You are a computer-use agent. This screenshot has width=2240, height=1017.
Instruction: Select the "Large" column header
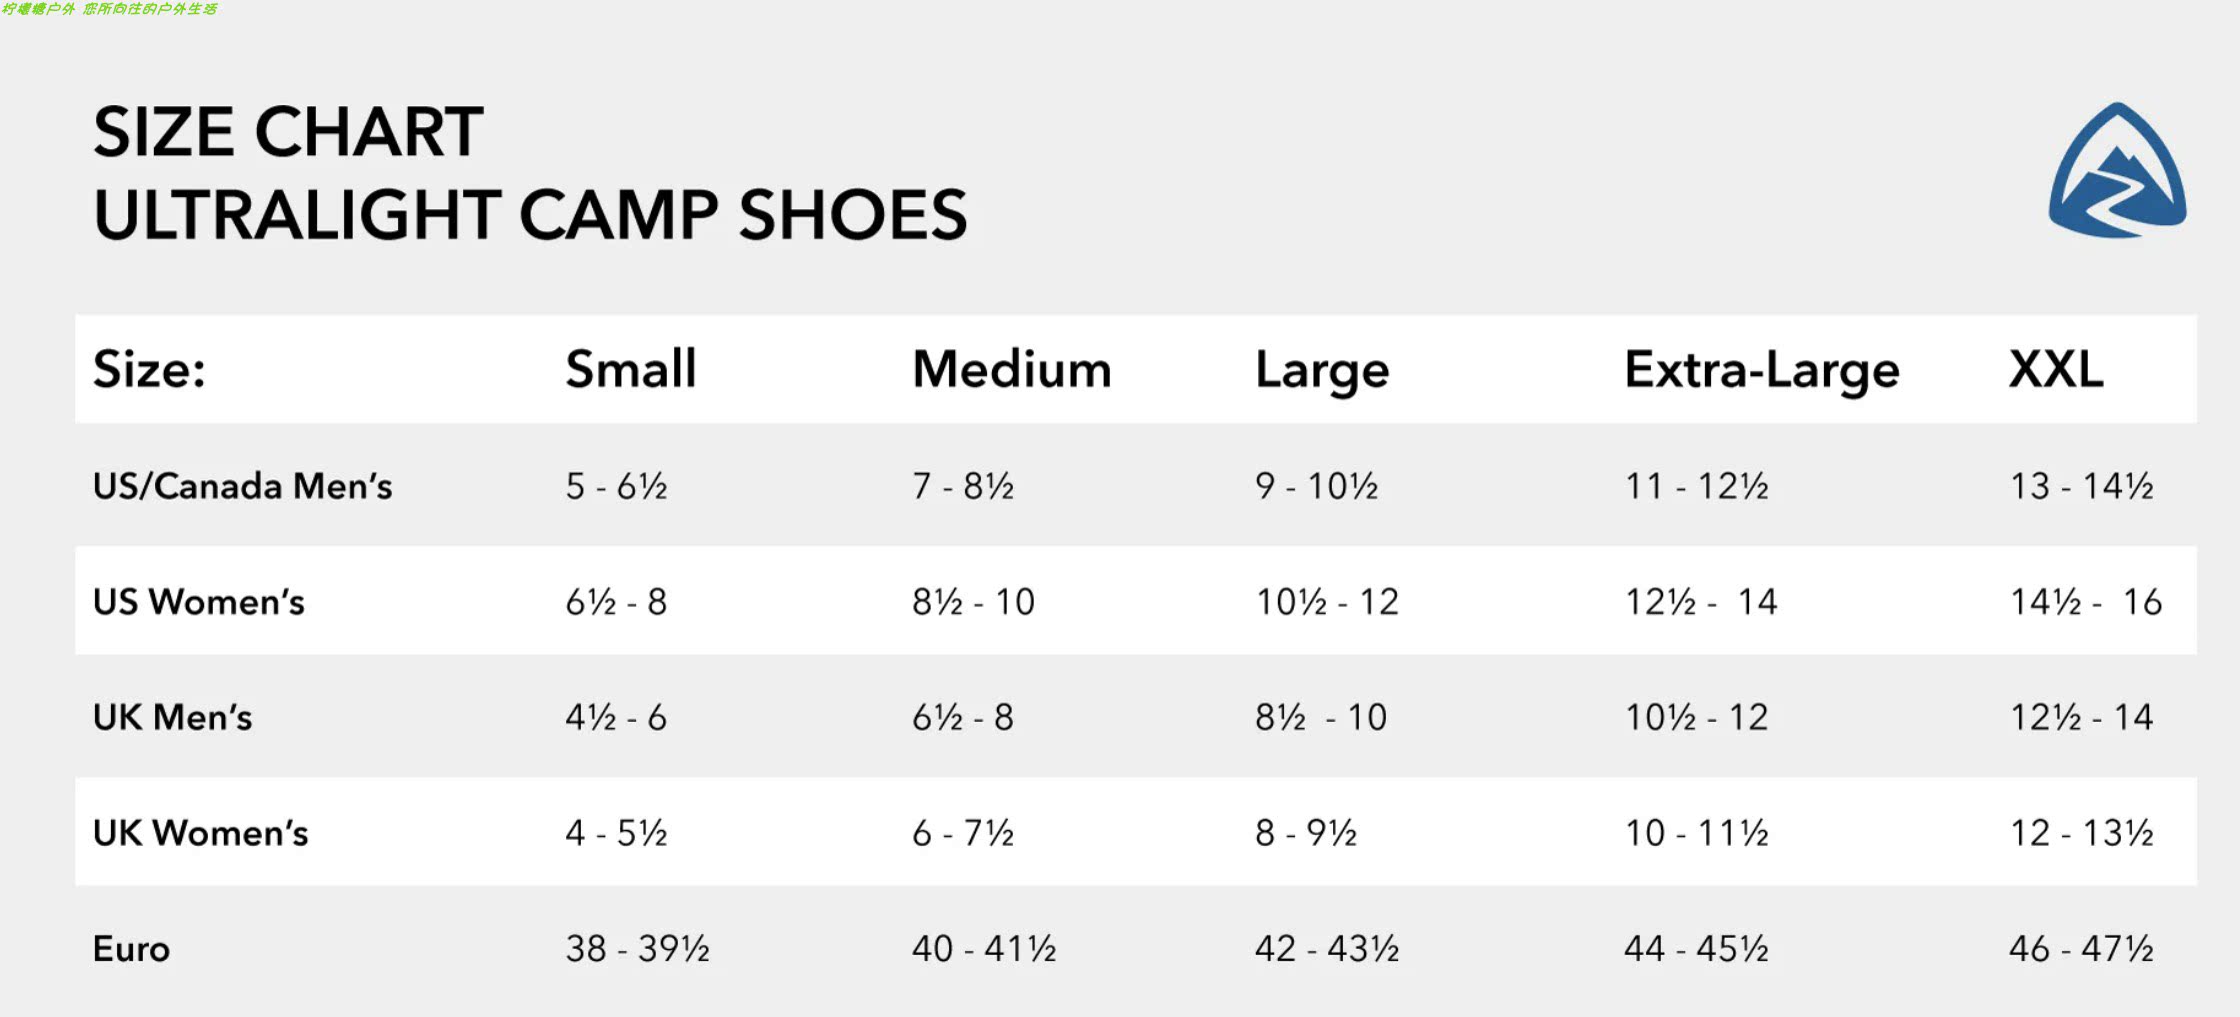(1321, 370)
